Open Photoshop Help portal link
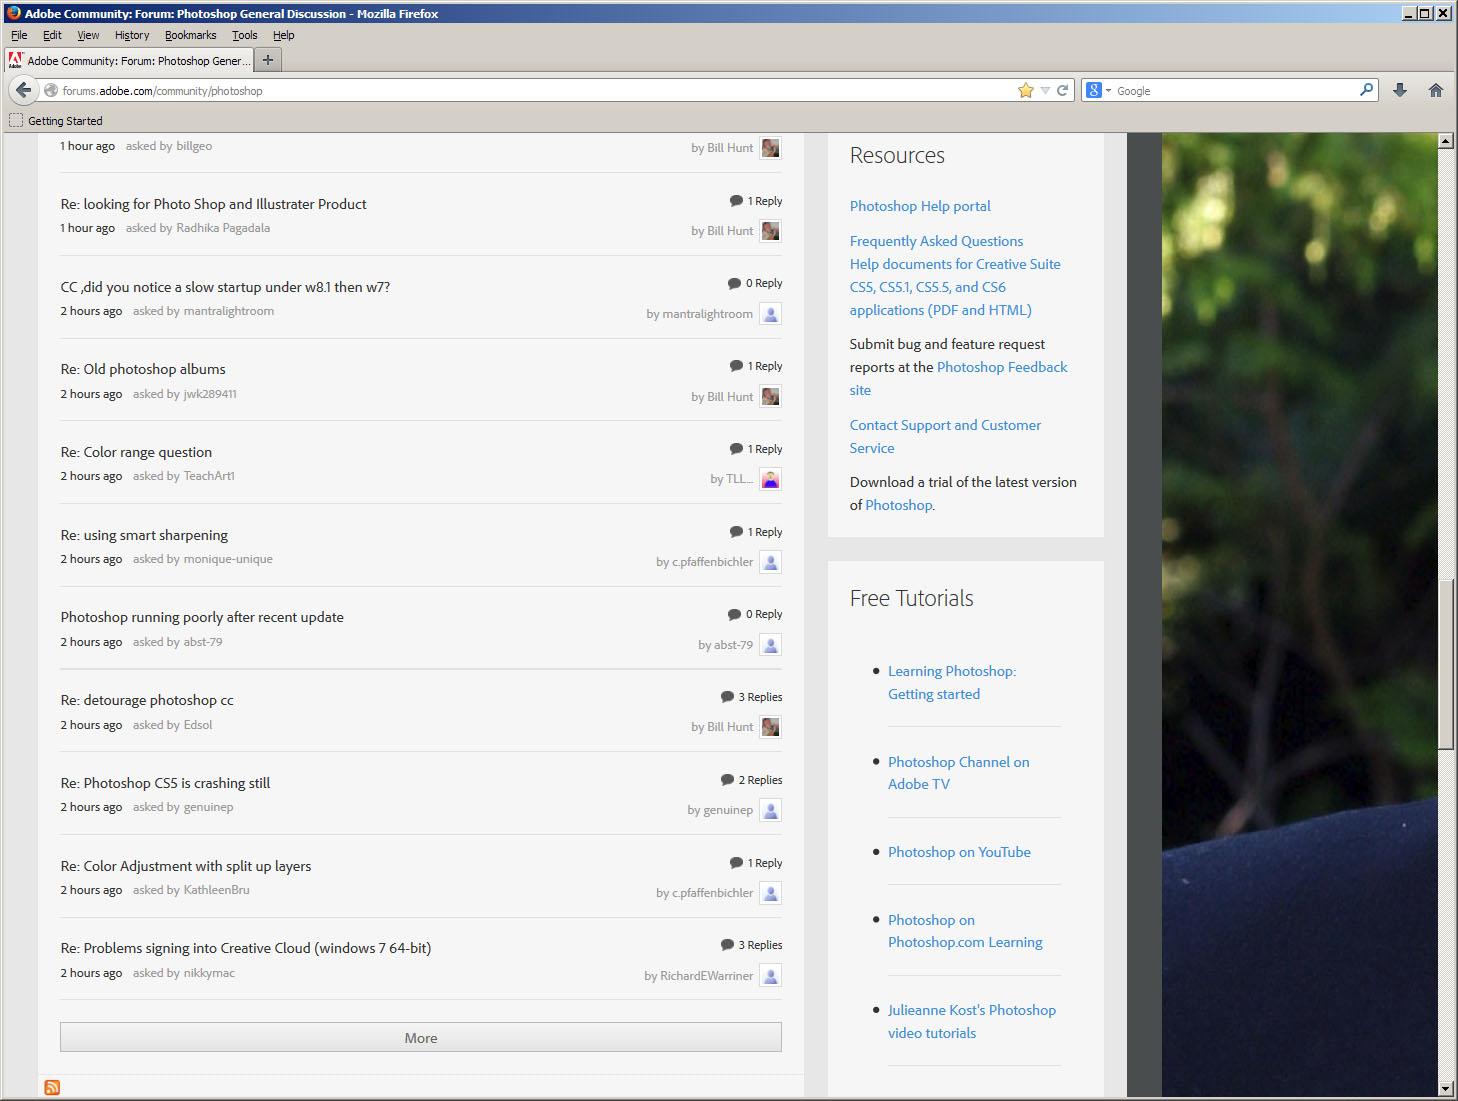Viewport: 1458px width, 1101px height. pyautogui.click(x=920, y=206)
